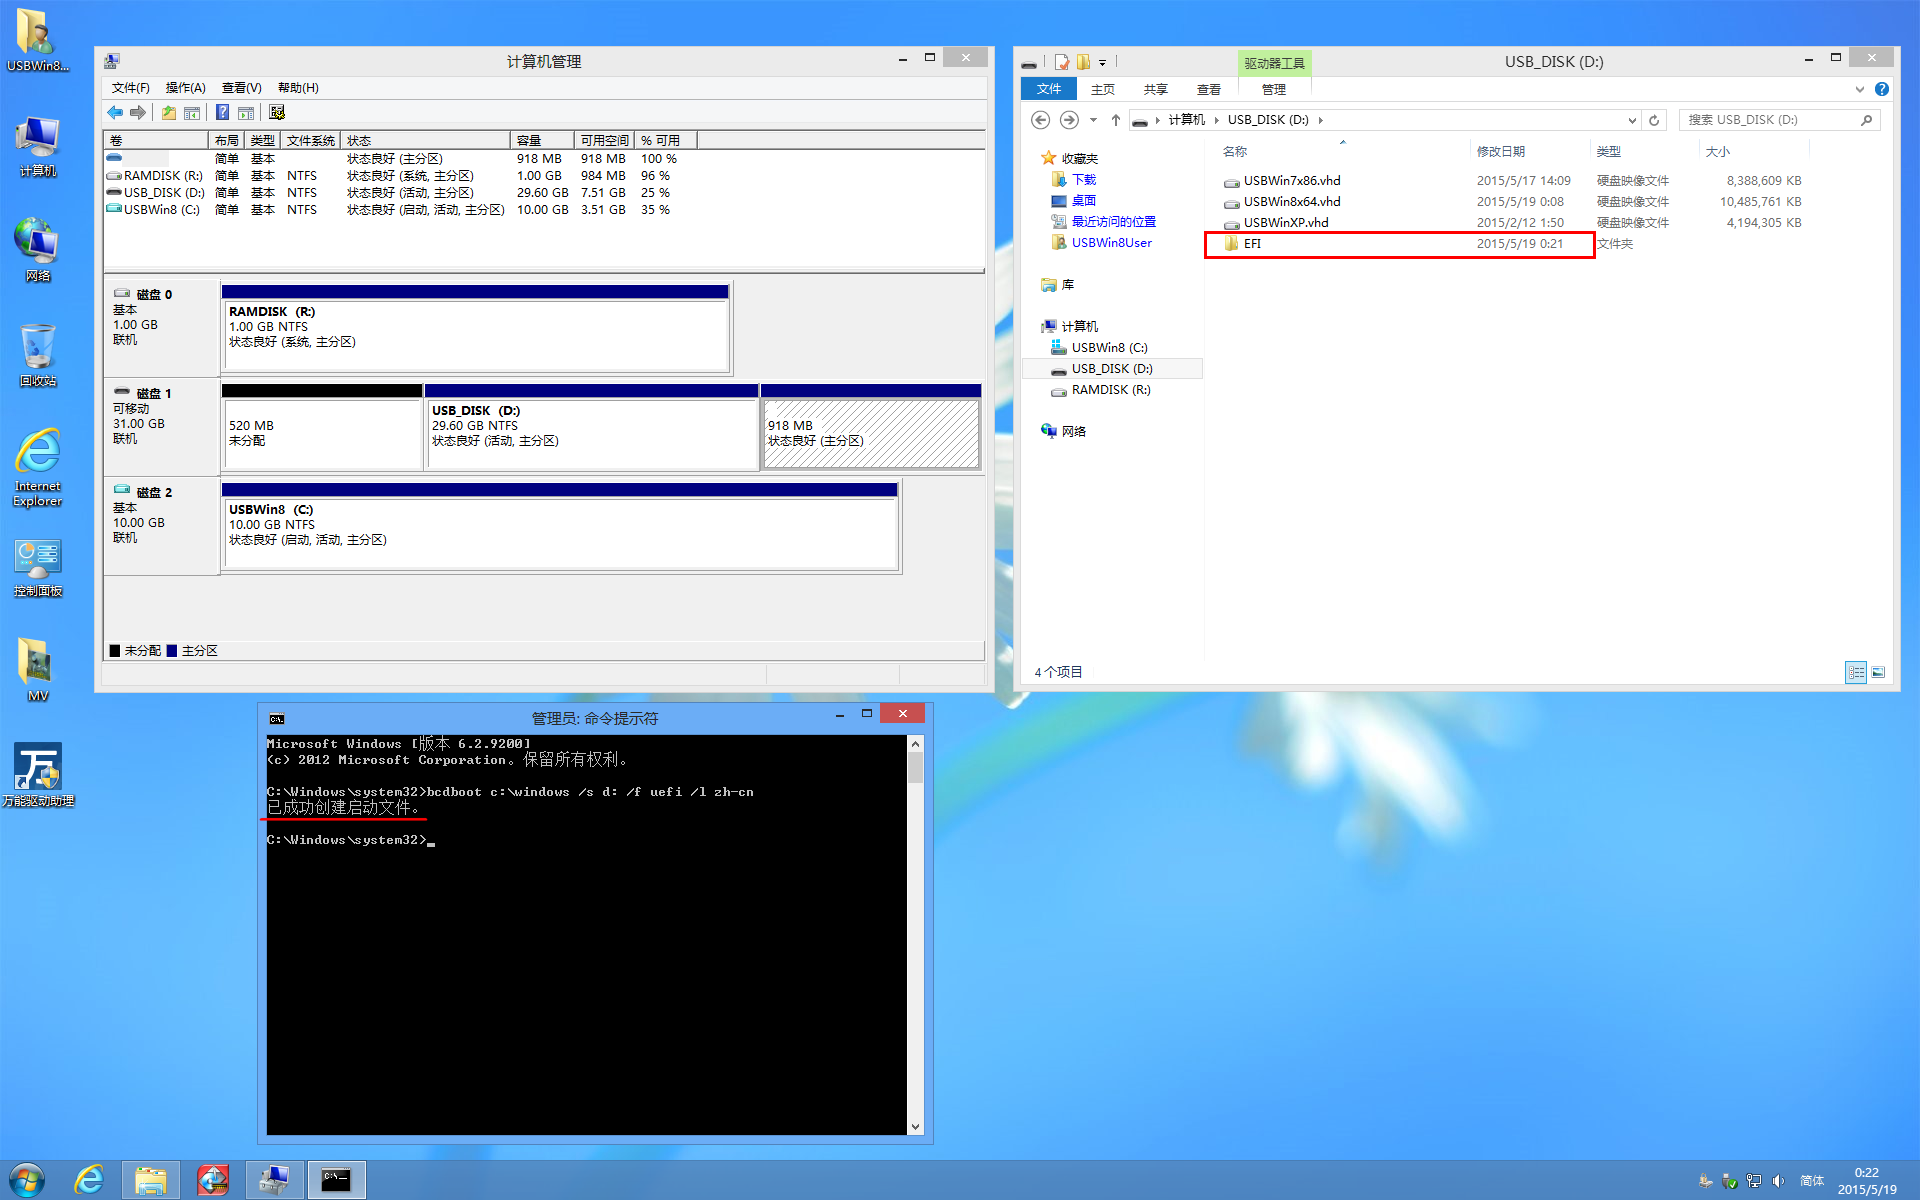Sort file list by 名称 column
The width and height of the screenshot is (1920, 1200).
tap(1235, 151)
